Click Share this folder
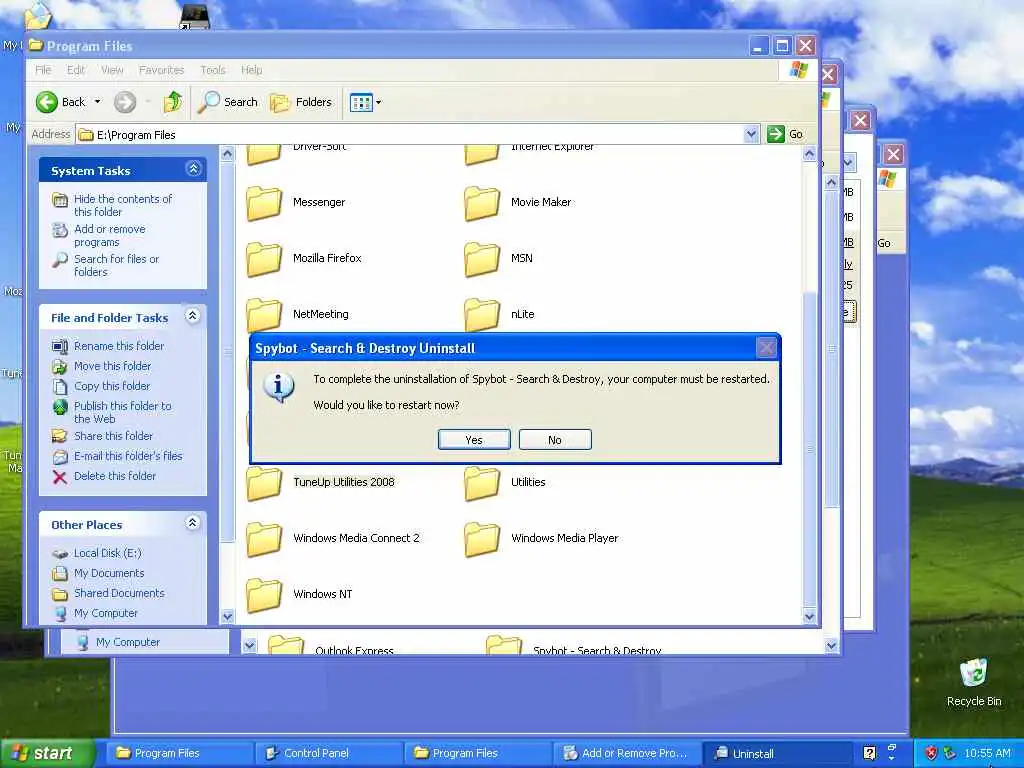Screen dimensions: 1024x768 pos(113,436)
